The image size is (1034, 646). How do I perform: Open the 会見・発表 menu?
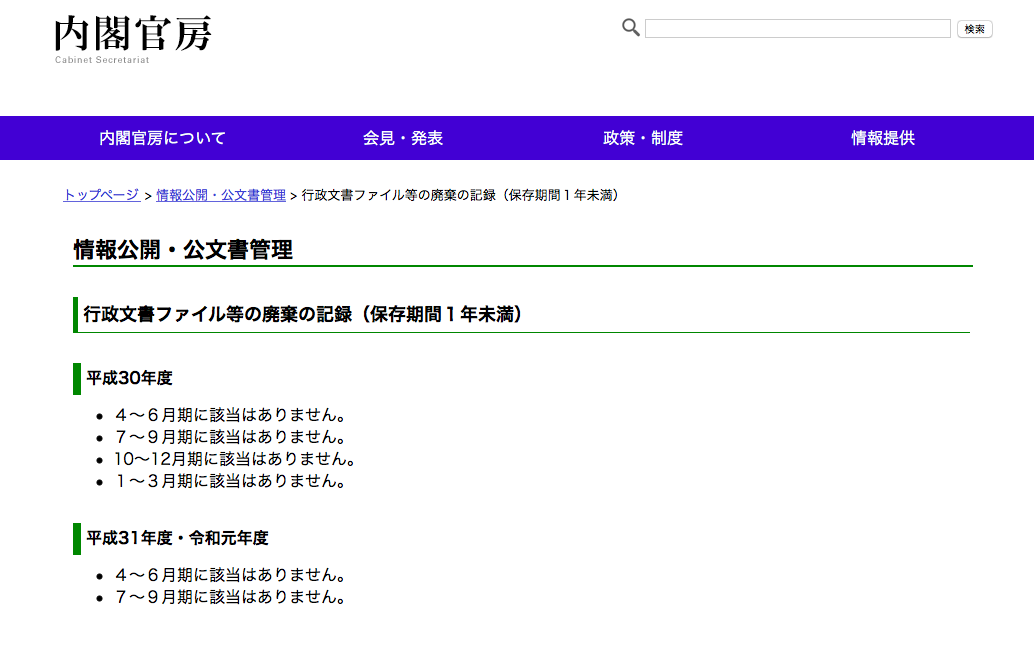click(402, 138)
